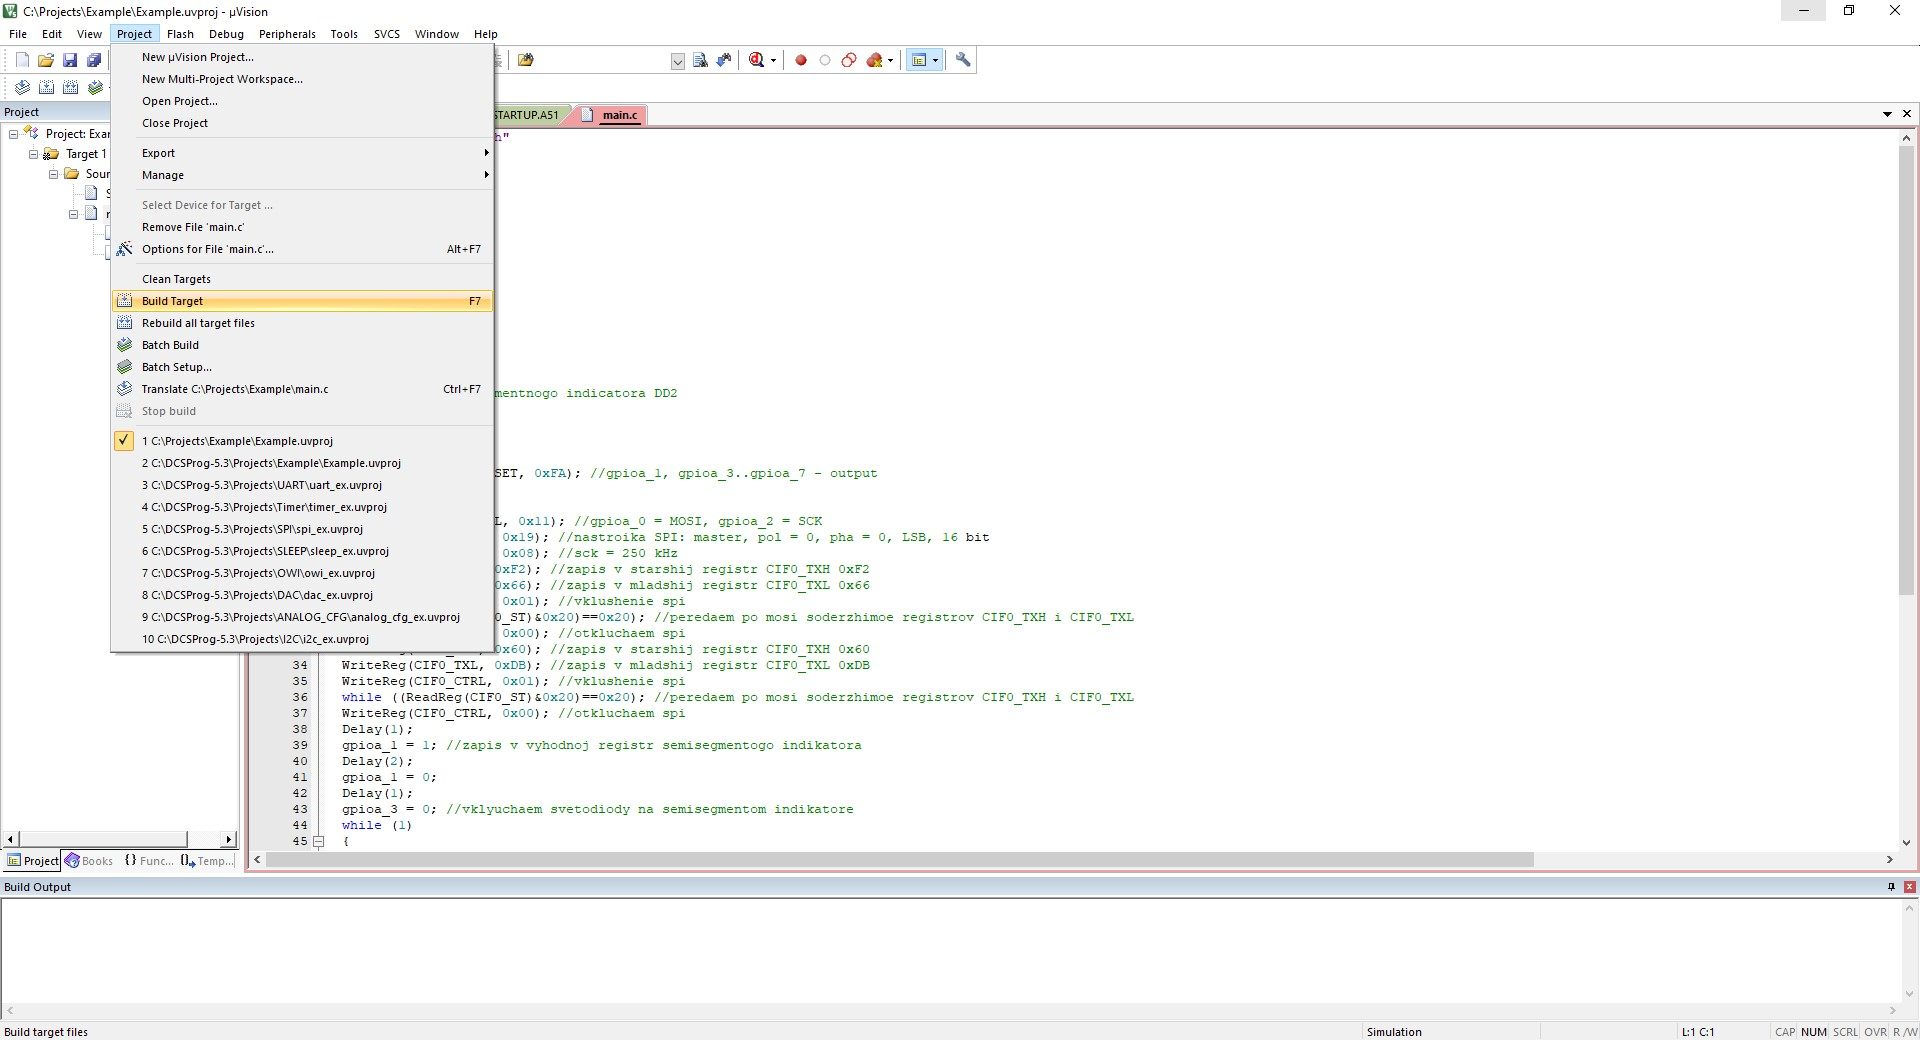Viewport: 1920px width, 1040px height.
Task: Collapse the Target 1 tree node
Action: coord(33,154)
